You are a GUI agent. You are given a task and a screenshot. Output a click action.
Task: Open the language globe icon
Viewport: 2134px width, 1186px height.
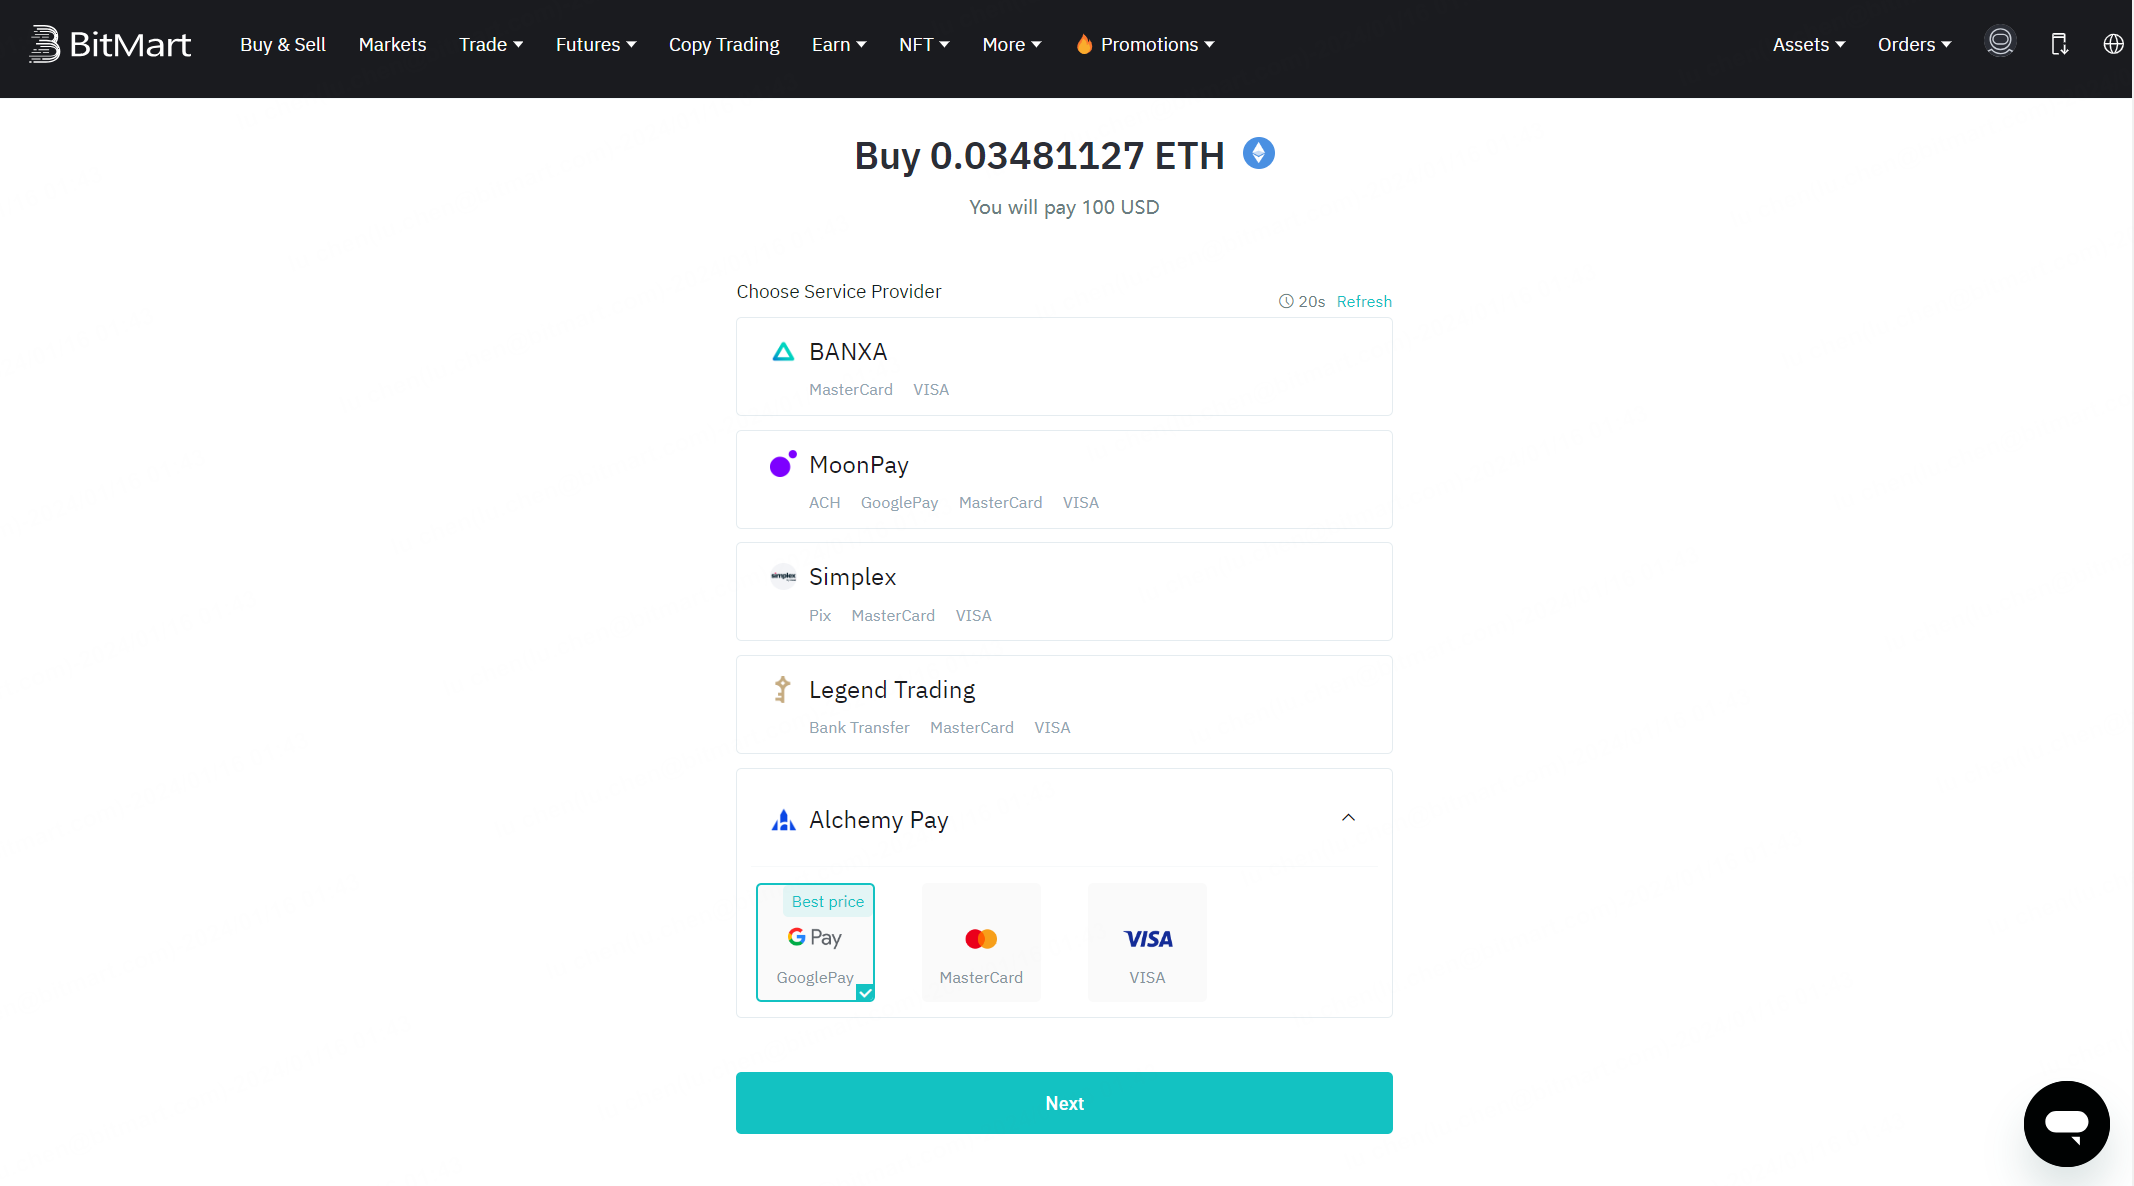(2113, 44)
